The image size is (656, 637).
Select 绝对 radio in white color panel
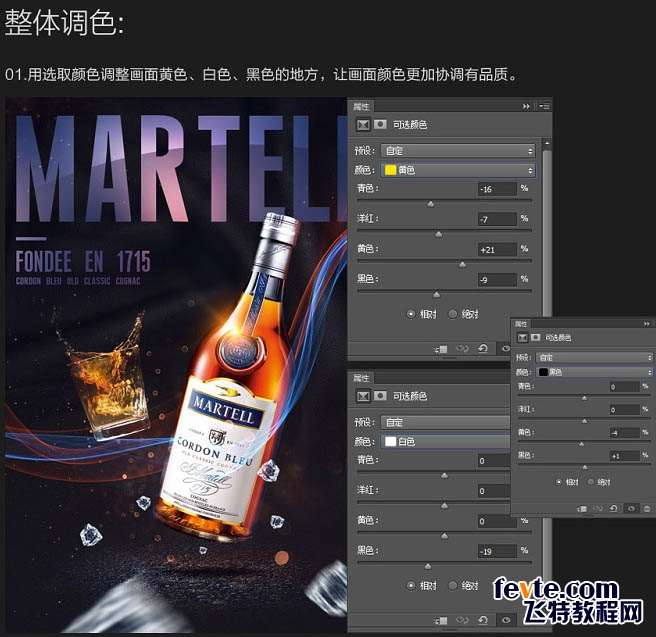452,586
